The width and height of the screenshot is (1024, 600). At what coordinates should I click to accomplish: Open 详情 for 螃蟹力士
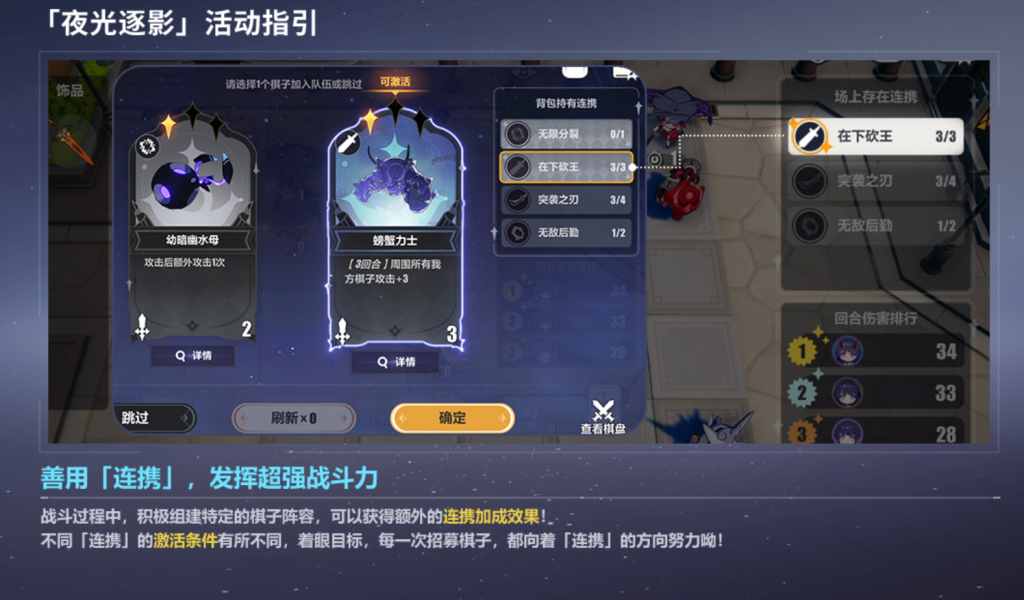pos(396,362)
